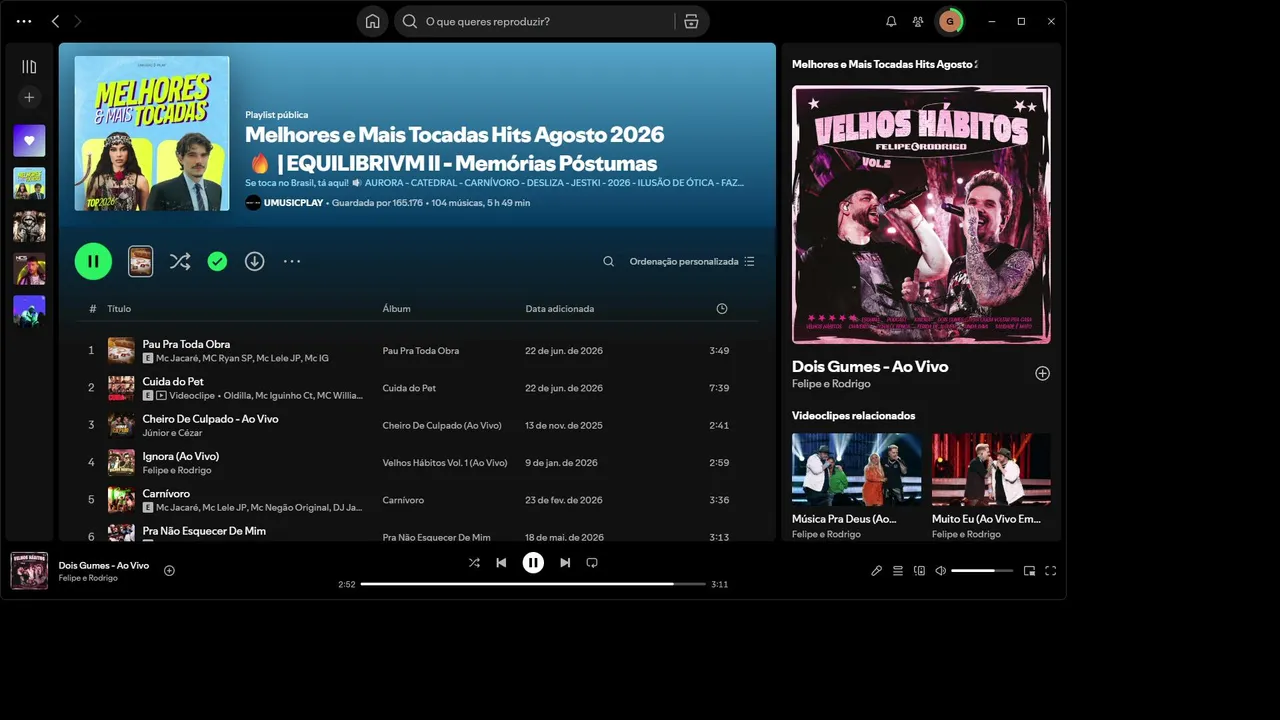Open connect to a device icon
The image size is (1280, 720).
coord(919,571)
